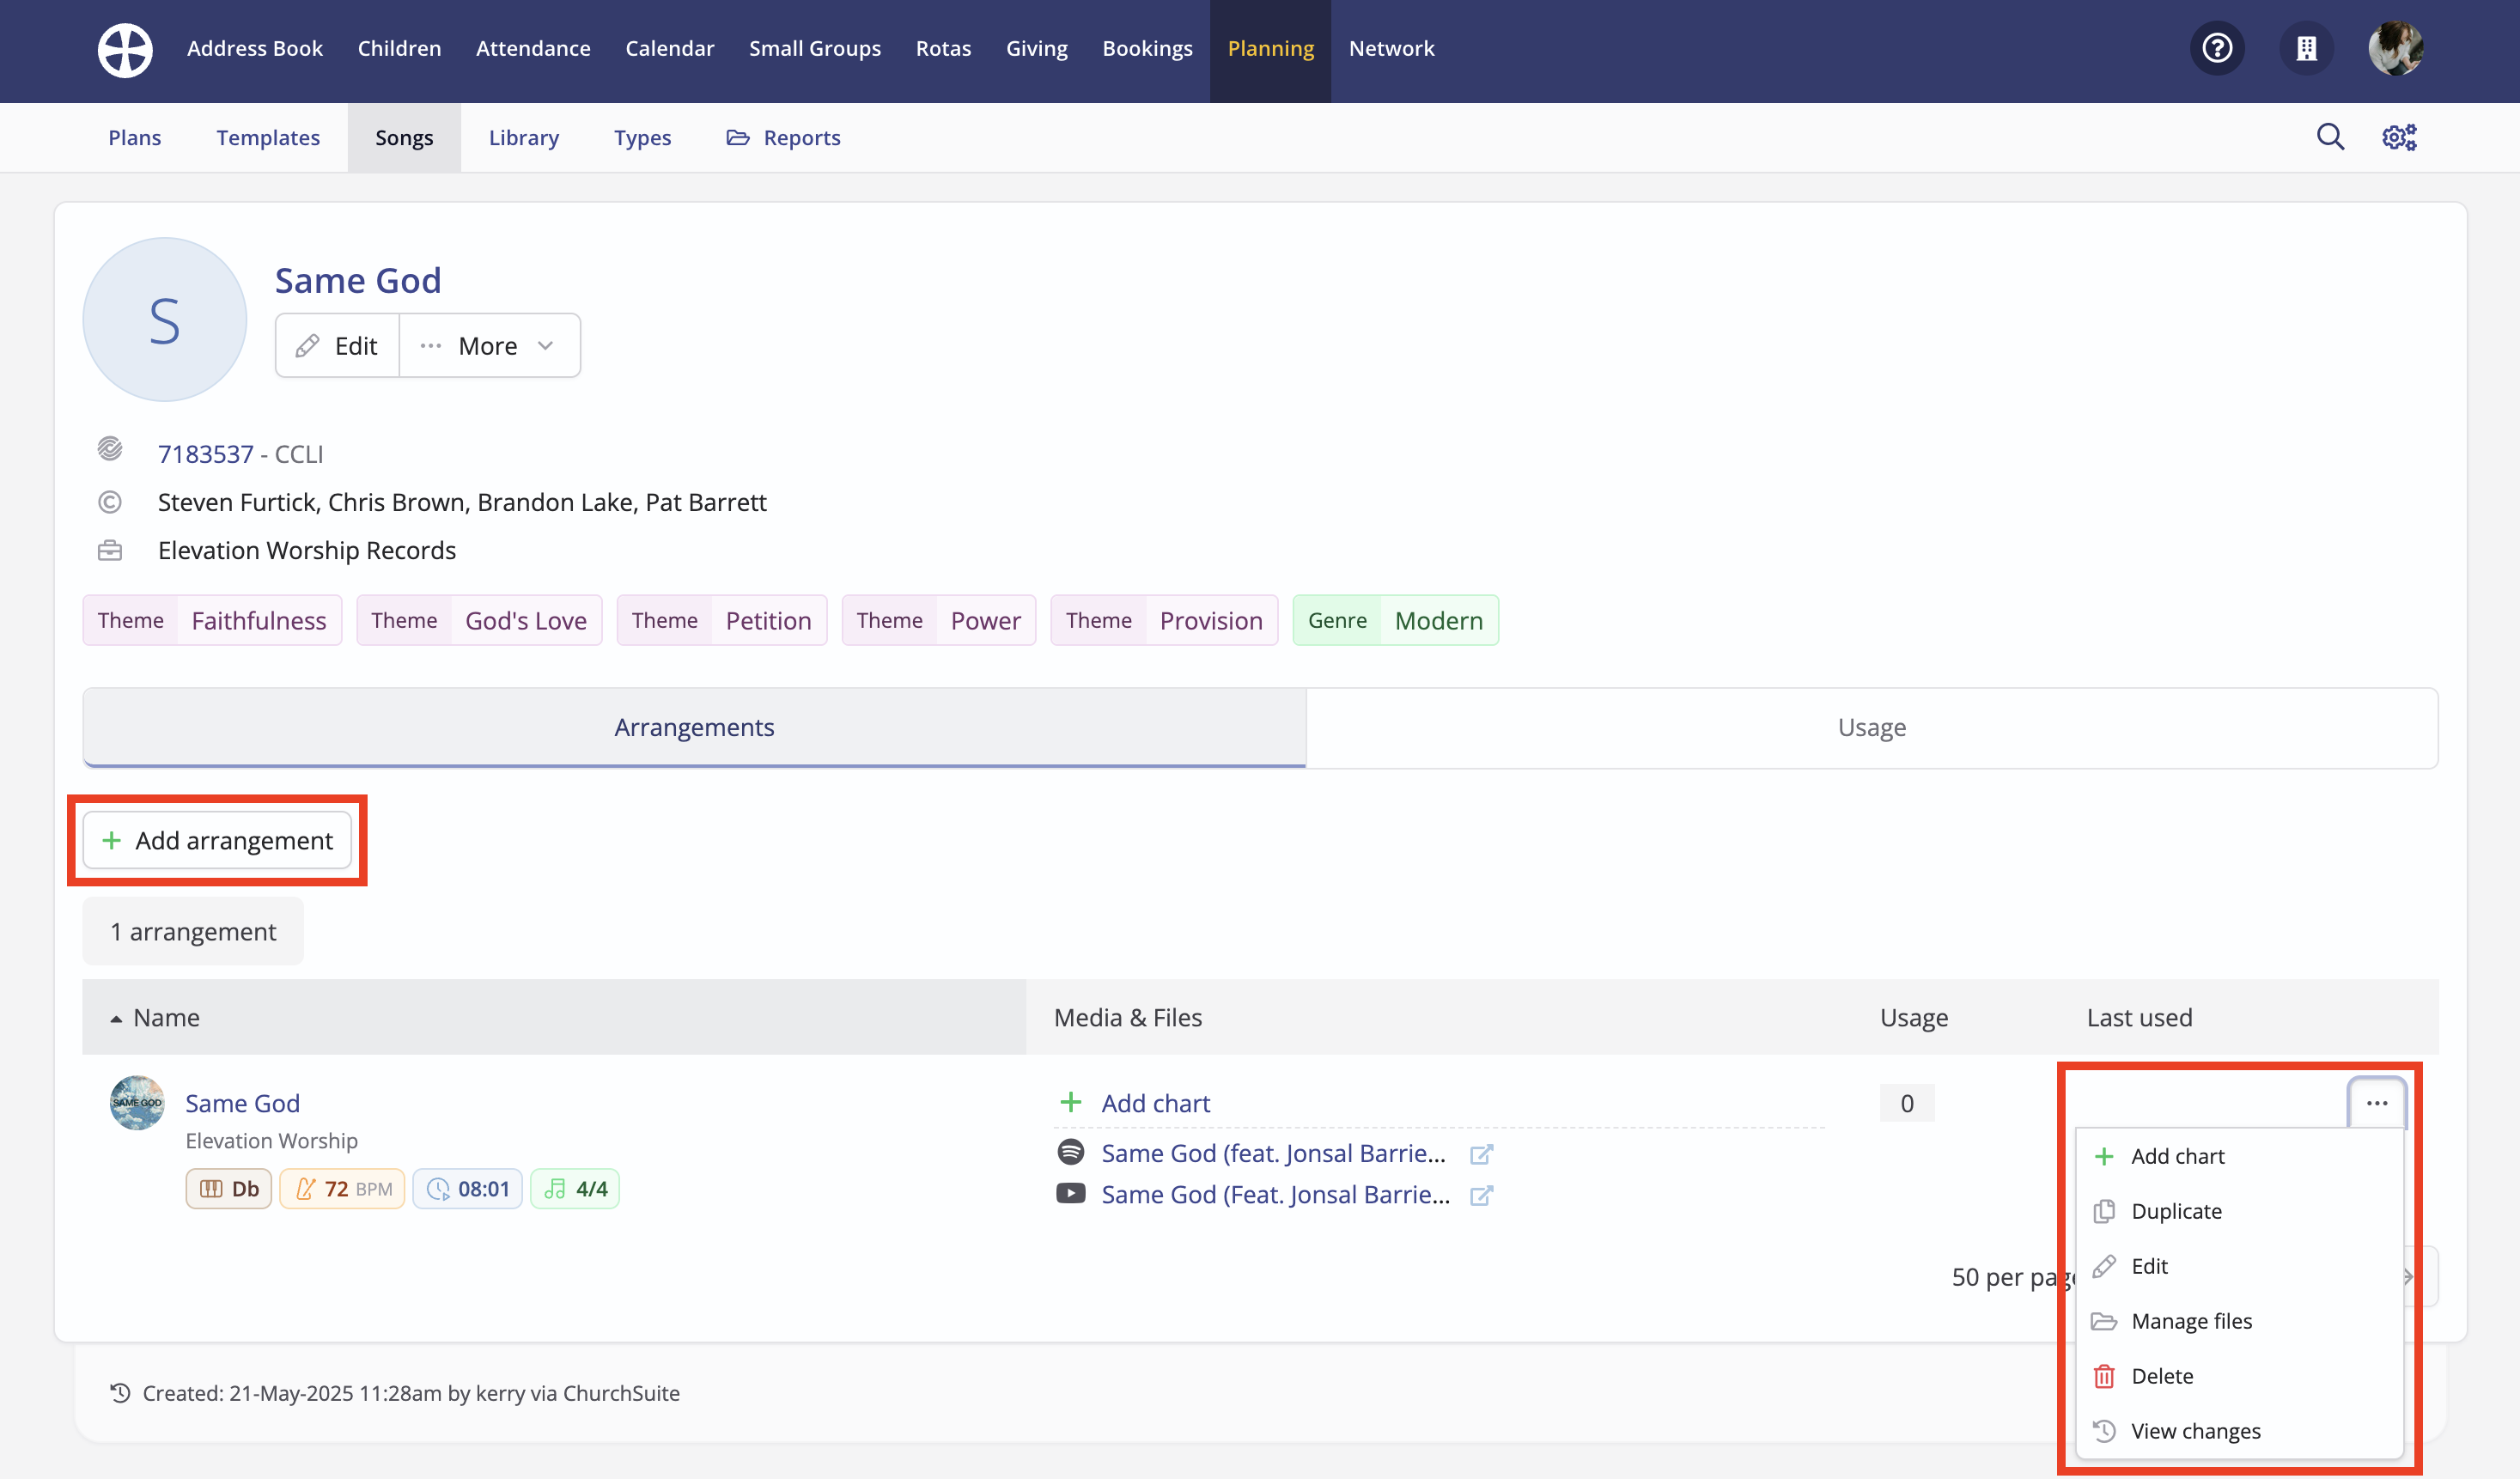The image size is (2520, 1479).
Task: Click the God's Love theme tag
Action: point(479,620)
